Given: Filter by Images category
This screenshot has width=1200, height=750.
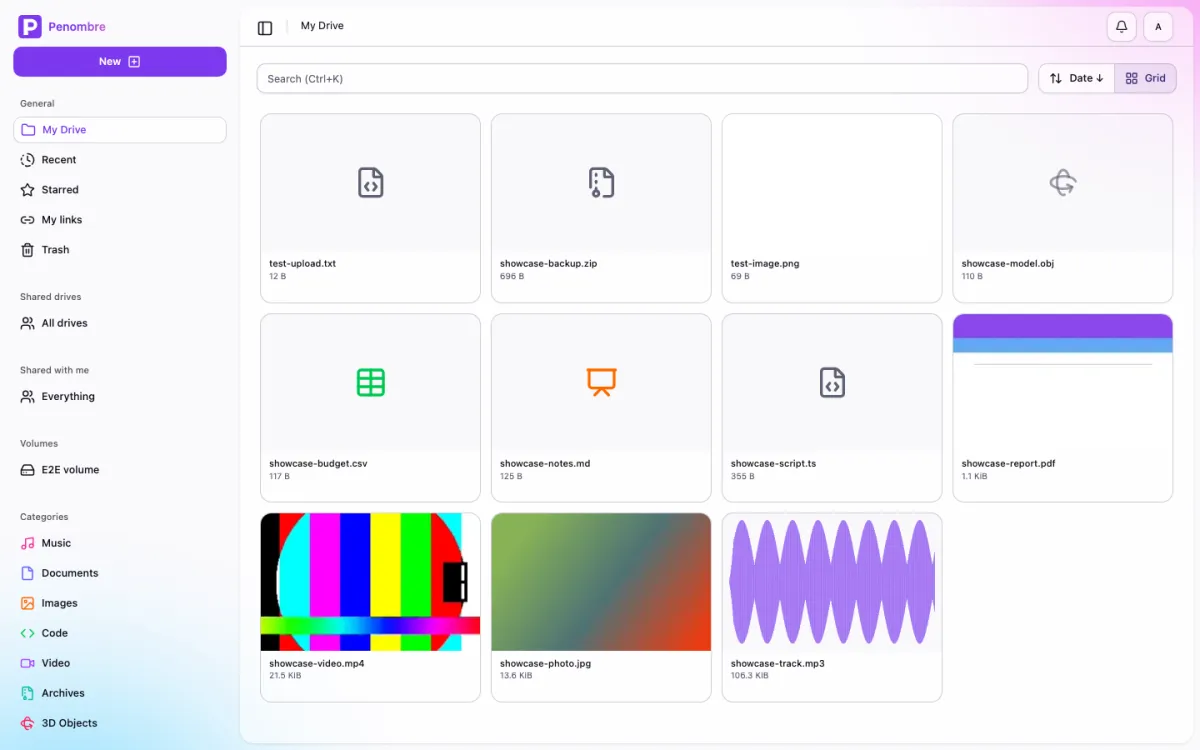Looking at the screenshot, I should pos(120,603).
